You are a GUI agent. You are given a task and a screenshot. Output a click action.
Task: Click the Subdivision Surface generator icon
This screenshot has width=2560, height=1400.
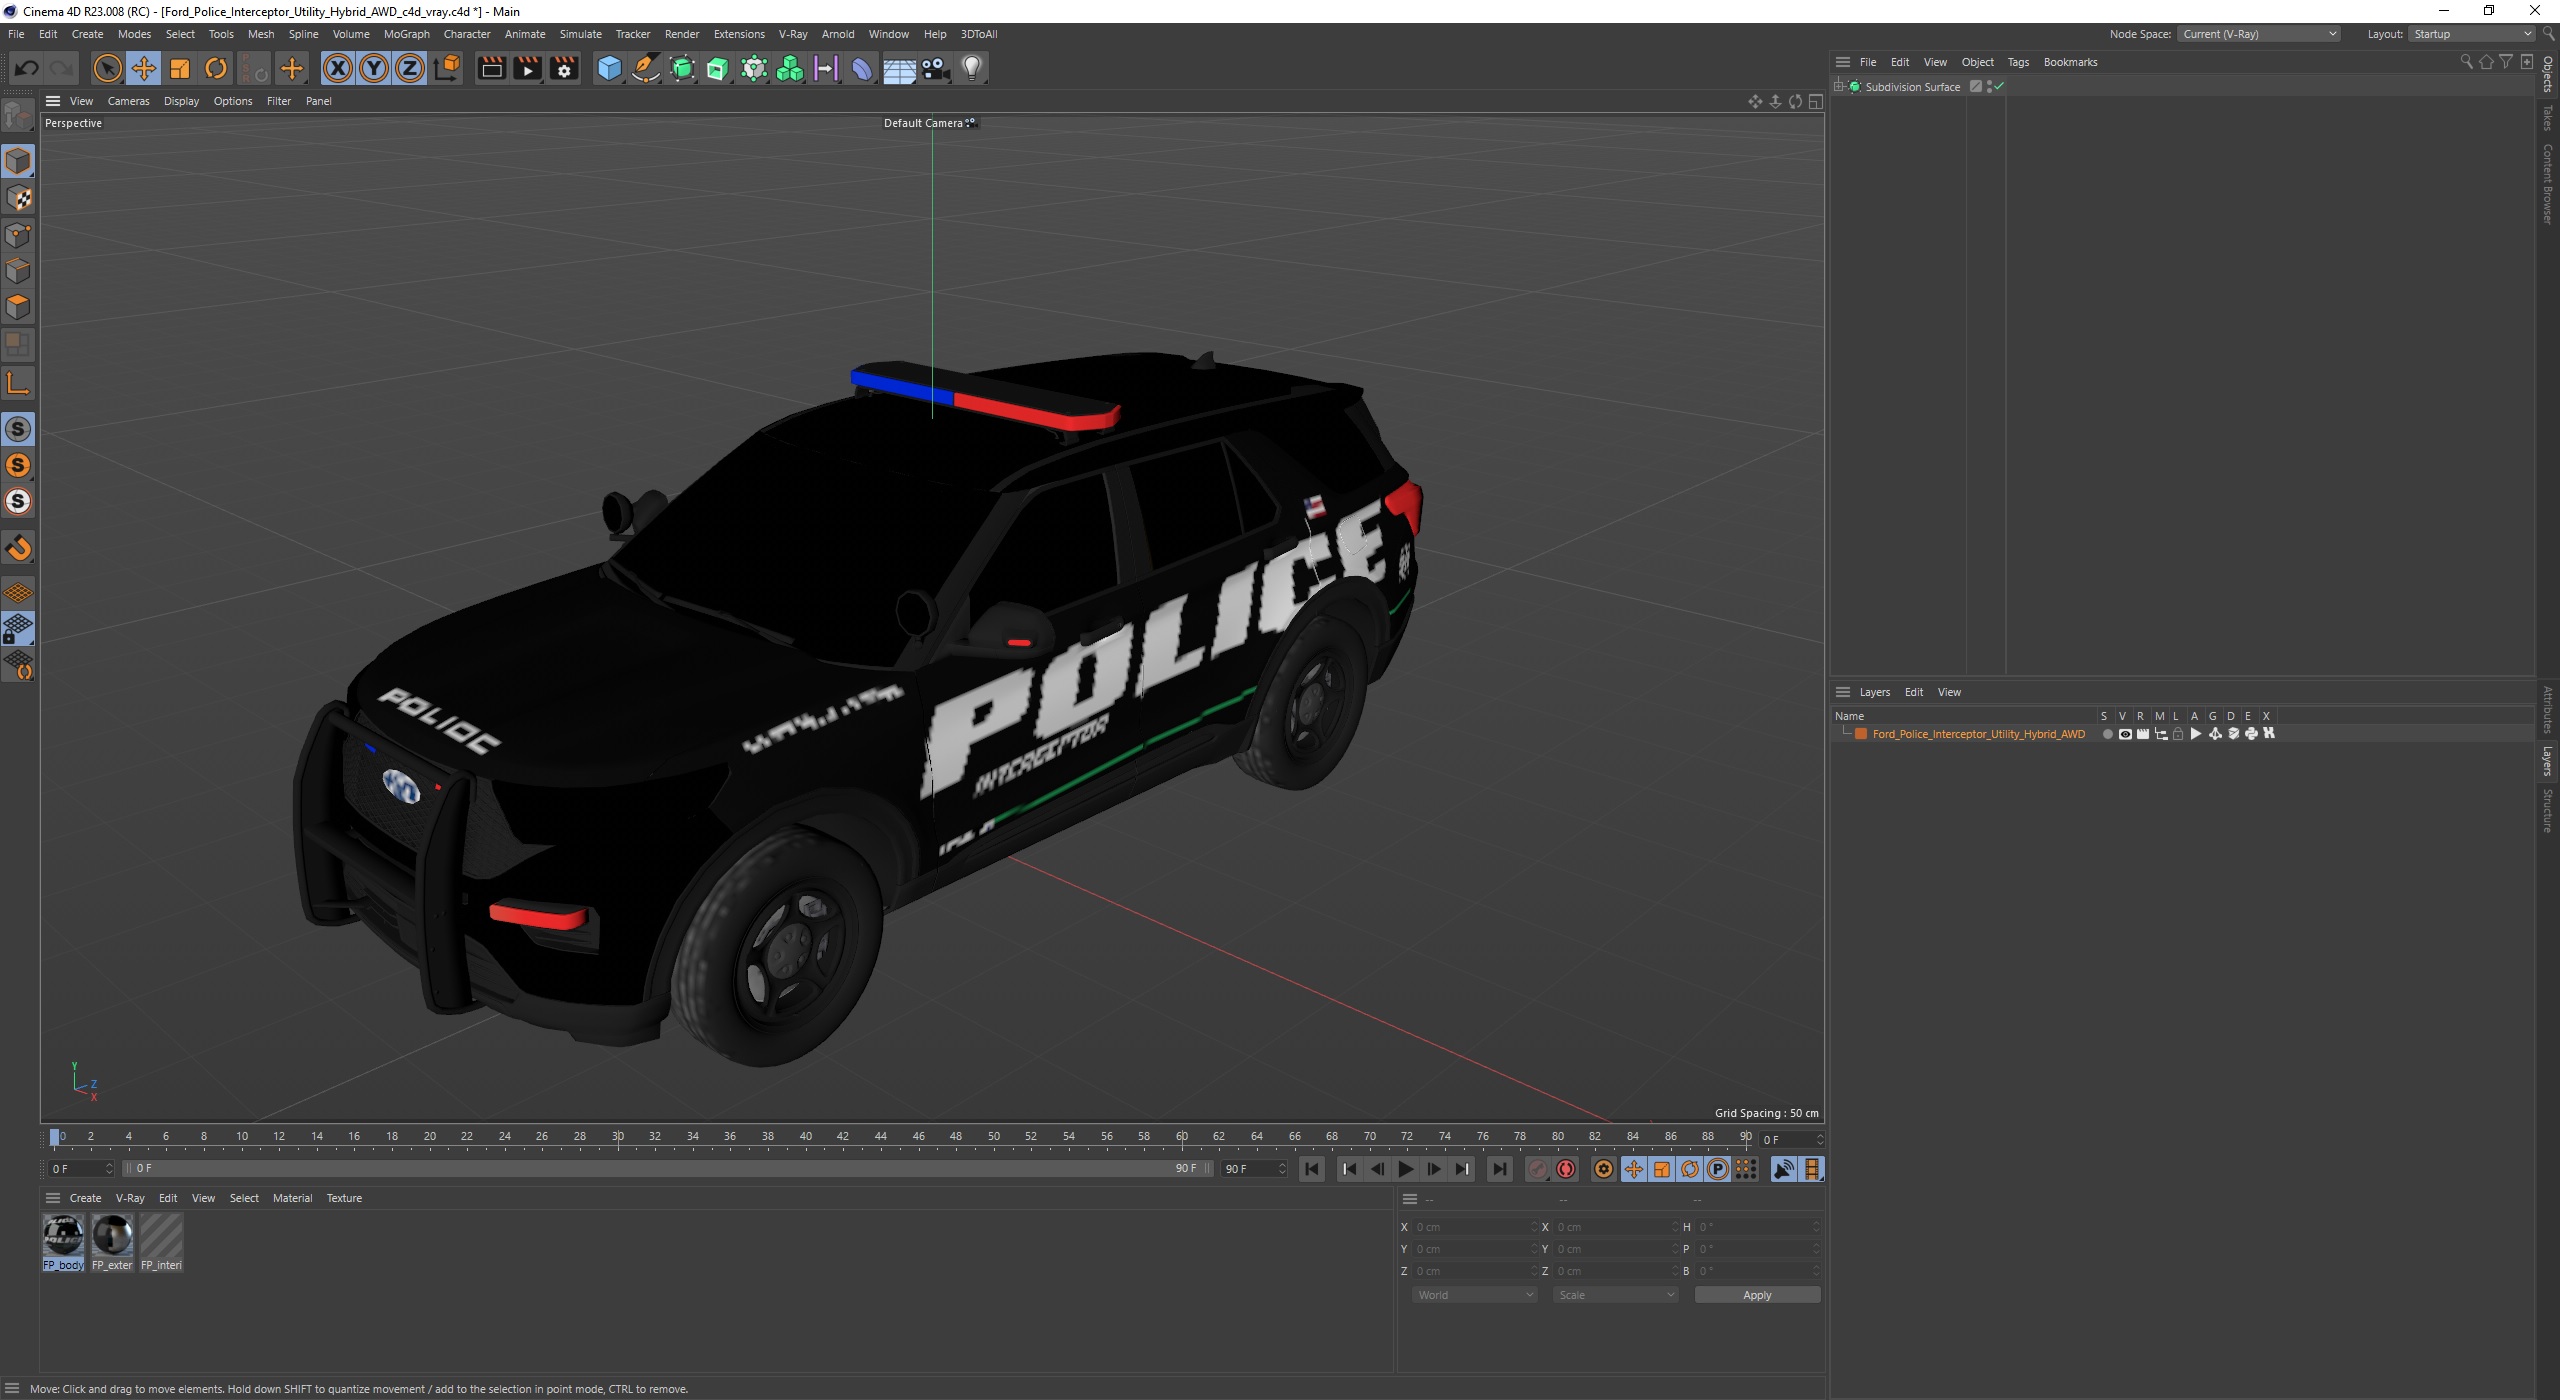[682, 68]
